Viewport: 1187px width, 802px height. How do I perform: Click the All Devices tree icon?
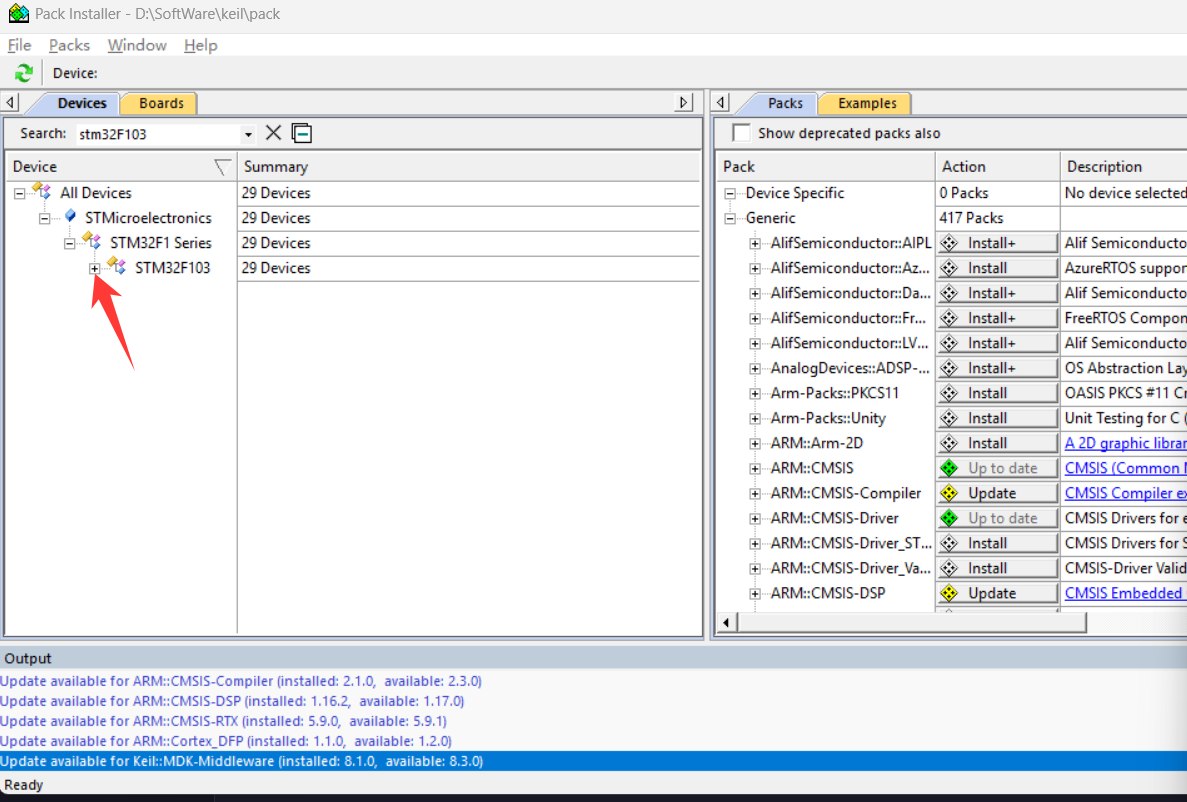pos(42,192)
